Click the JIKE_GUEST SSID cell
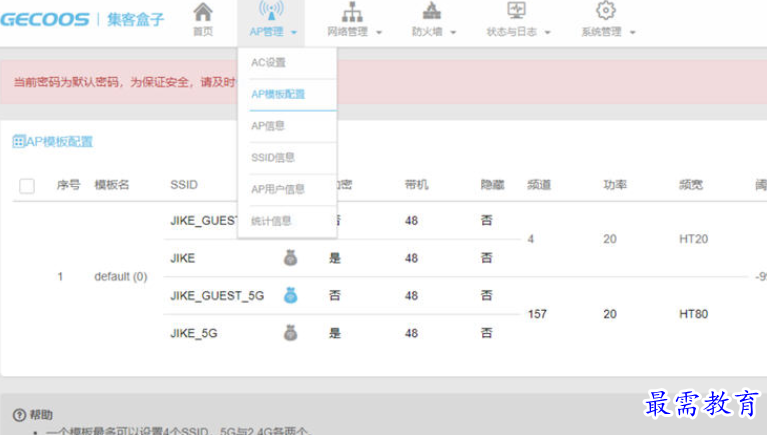Image resolution: width=767 pixels, height=435 pixels. tap(203, 221)
